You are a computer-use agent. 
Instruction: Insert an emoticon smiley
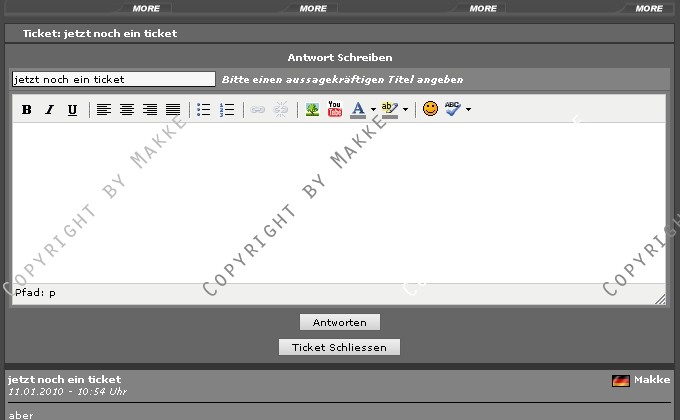(430, 110)
